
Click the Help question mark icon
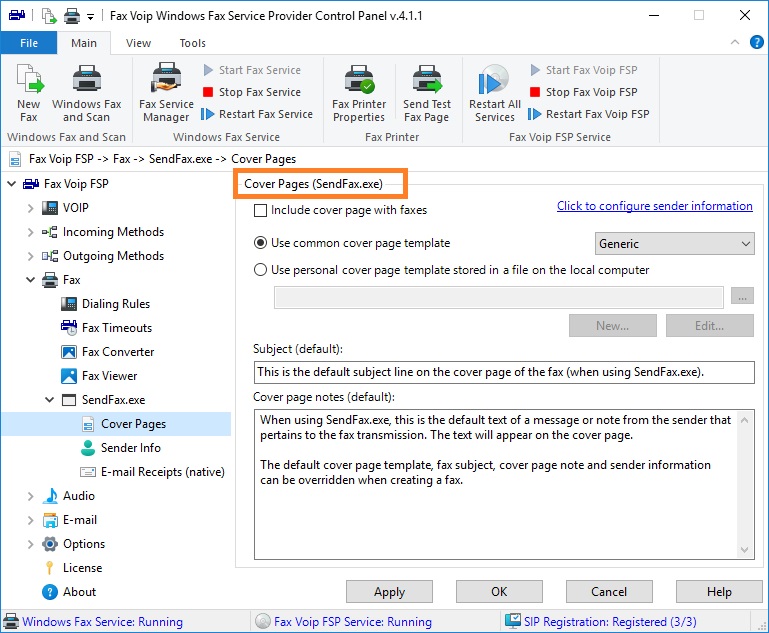(x=757, y=43)
